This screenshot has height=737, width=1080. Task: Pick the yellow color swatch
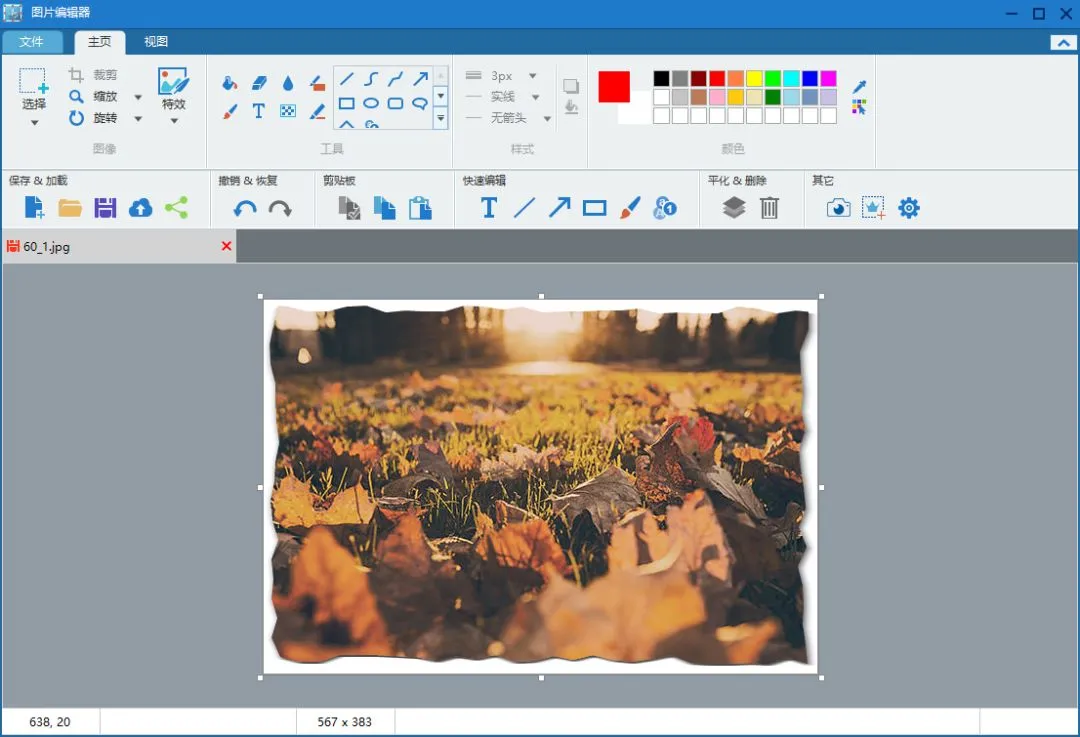tap(754, 79)
